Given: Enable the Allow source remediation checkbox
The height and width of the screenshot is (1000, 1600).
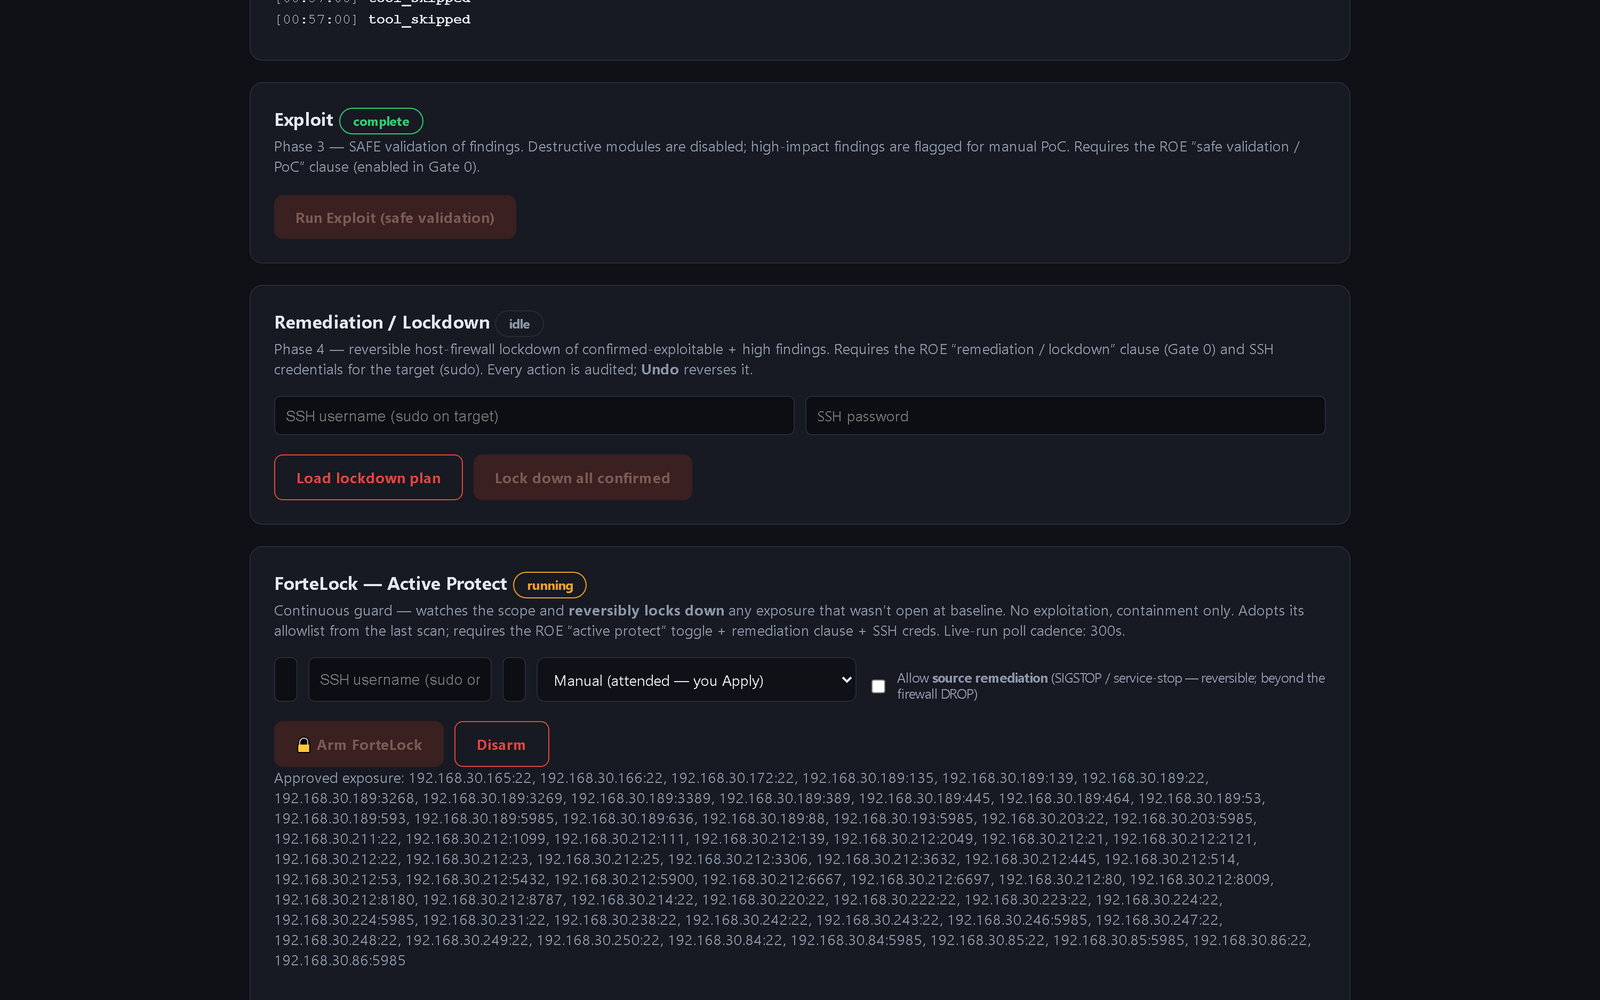Looking at the screenshot, I should point(878,686).
